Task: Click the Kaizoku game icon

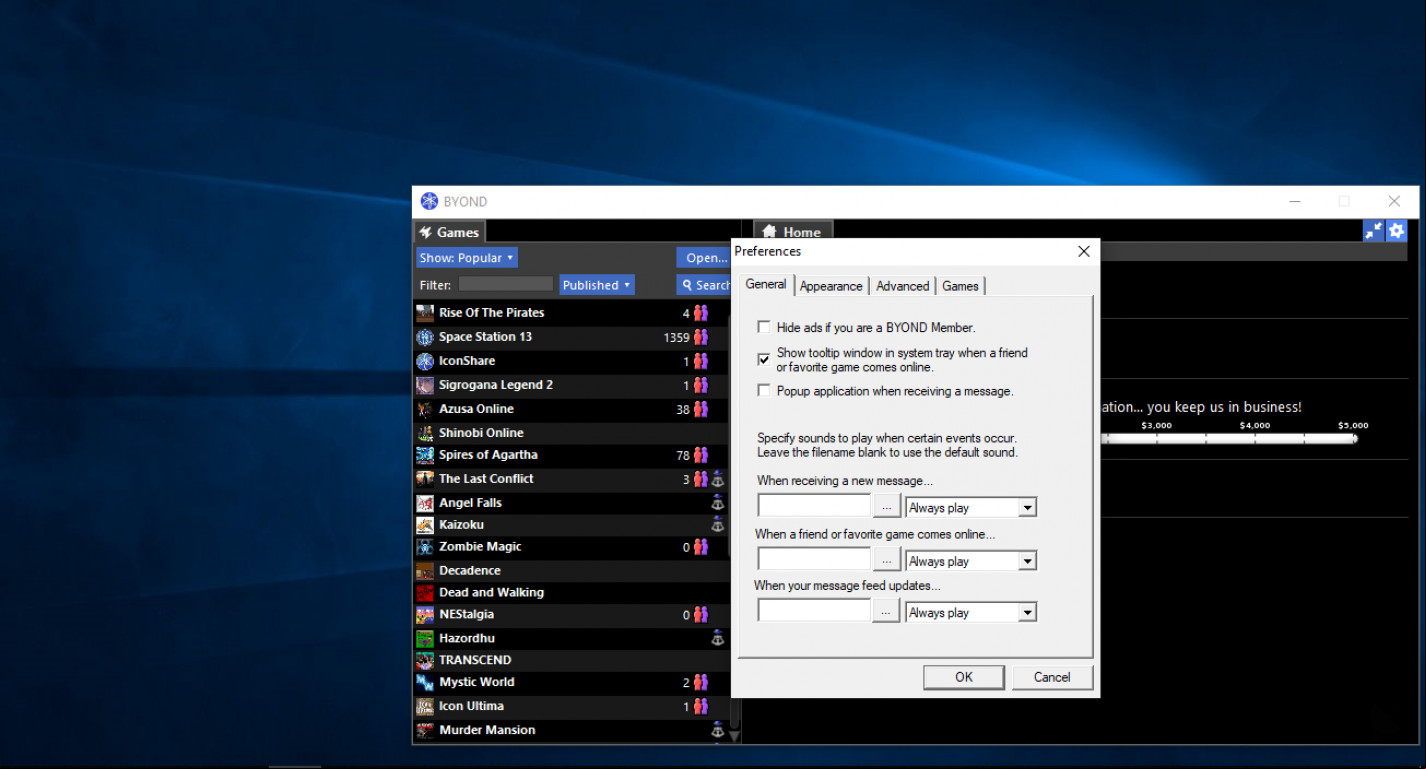Action: [425, 525]
